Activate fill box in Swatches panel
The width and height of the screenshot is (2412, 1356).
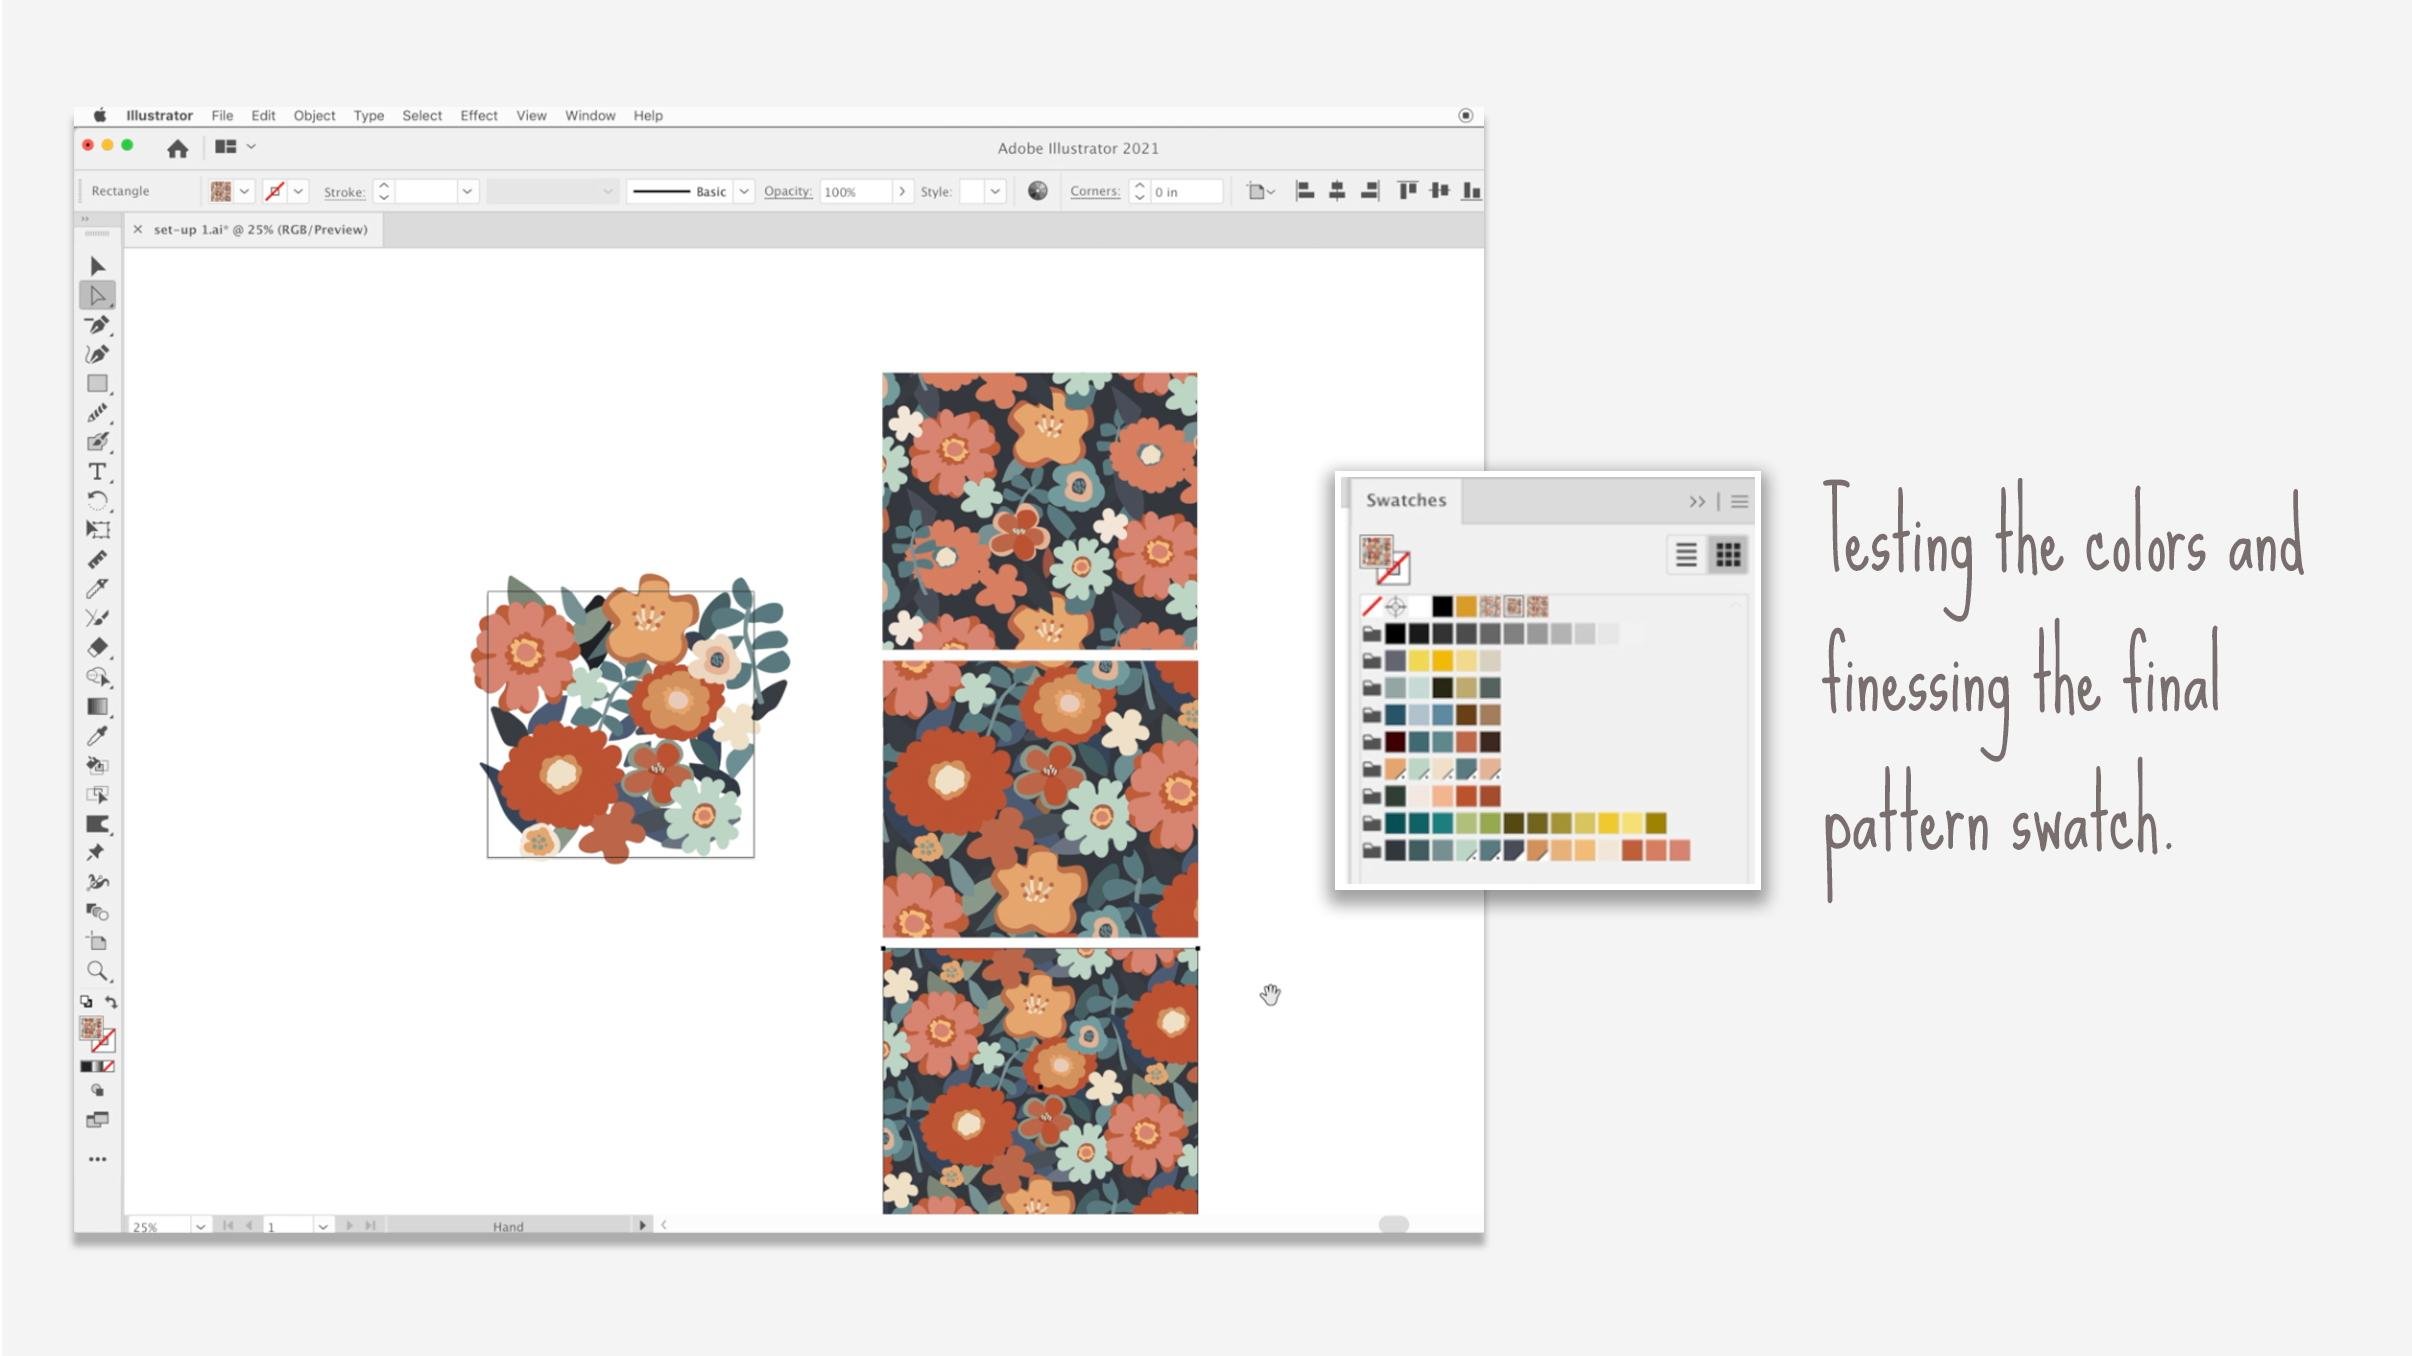tap(1376, 551)
